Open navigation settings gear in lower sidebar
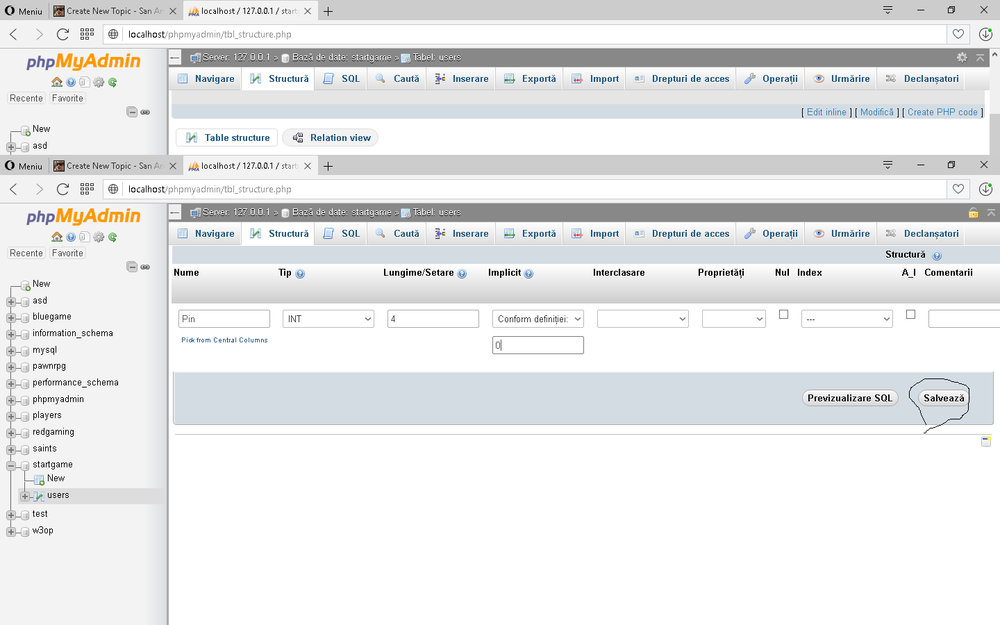Image resolution: width=1000 pixels, height=625 pixels. [x=99, y=237]
